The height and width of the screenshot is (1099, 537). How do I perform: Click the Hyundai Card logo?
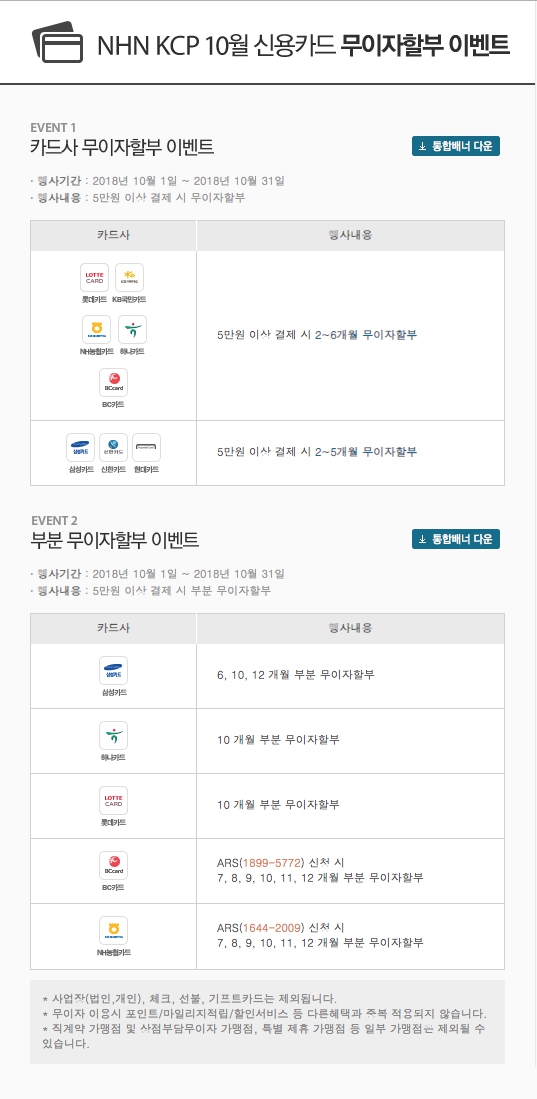[x=147, y=447]
